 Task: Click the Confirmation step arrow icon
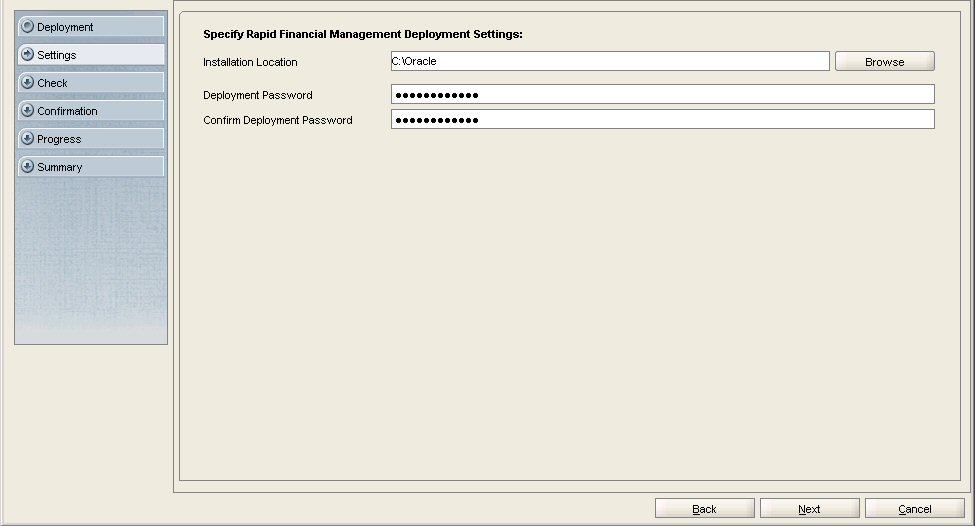(27, 110)
